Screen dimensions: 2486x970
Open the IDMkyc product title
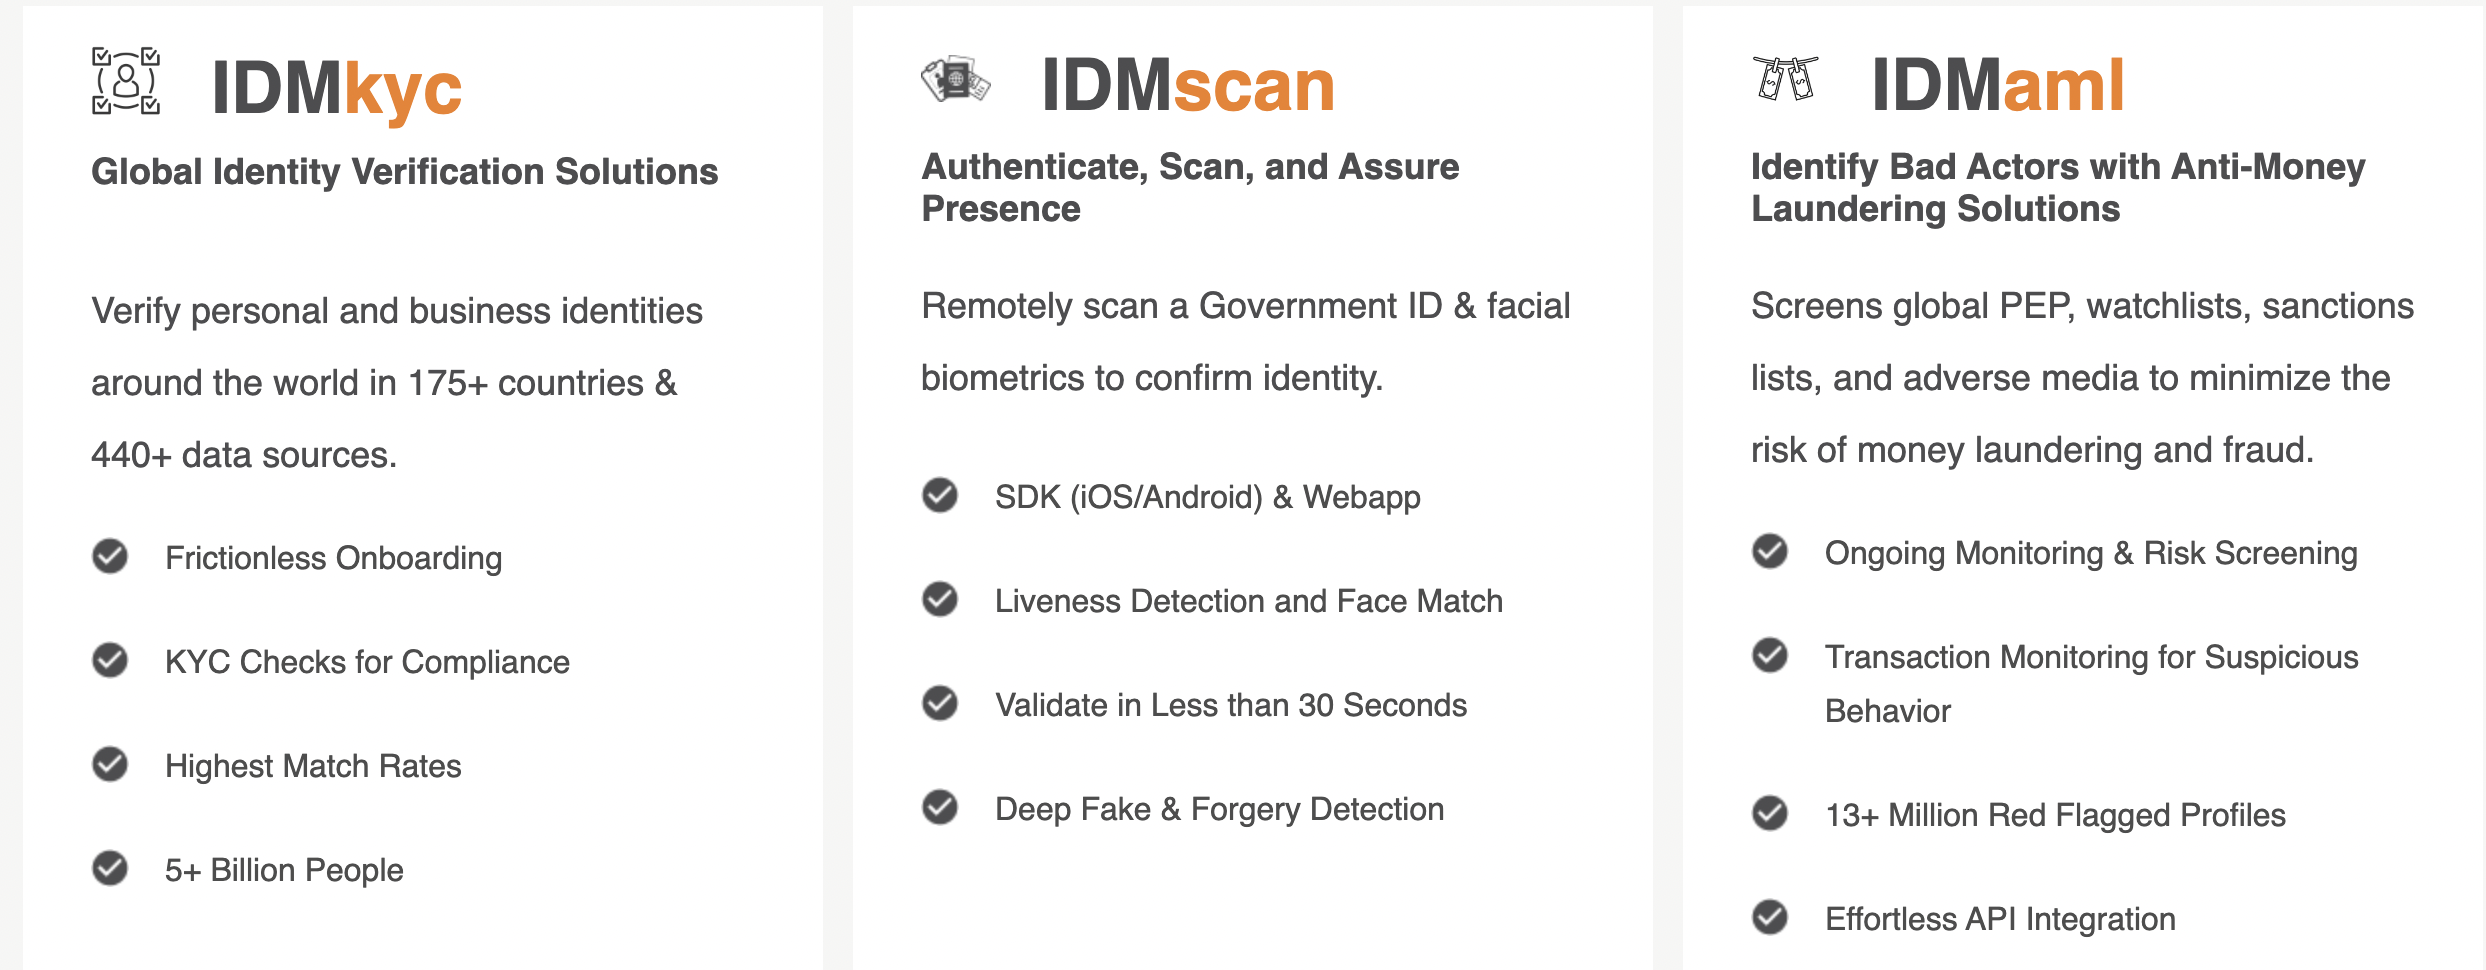(x=336, y=88)
